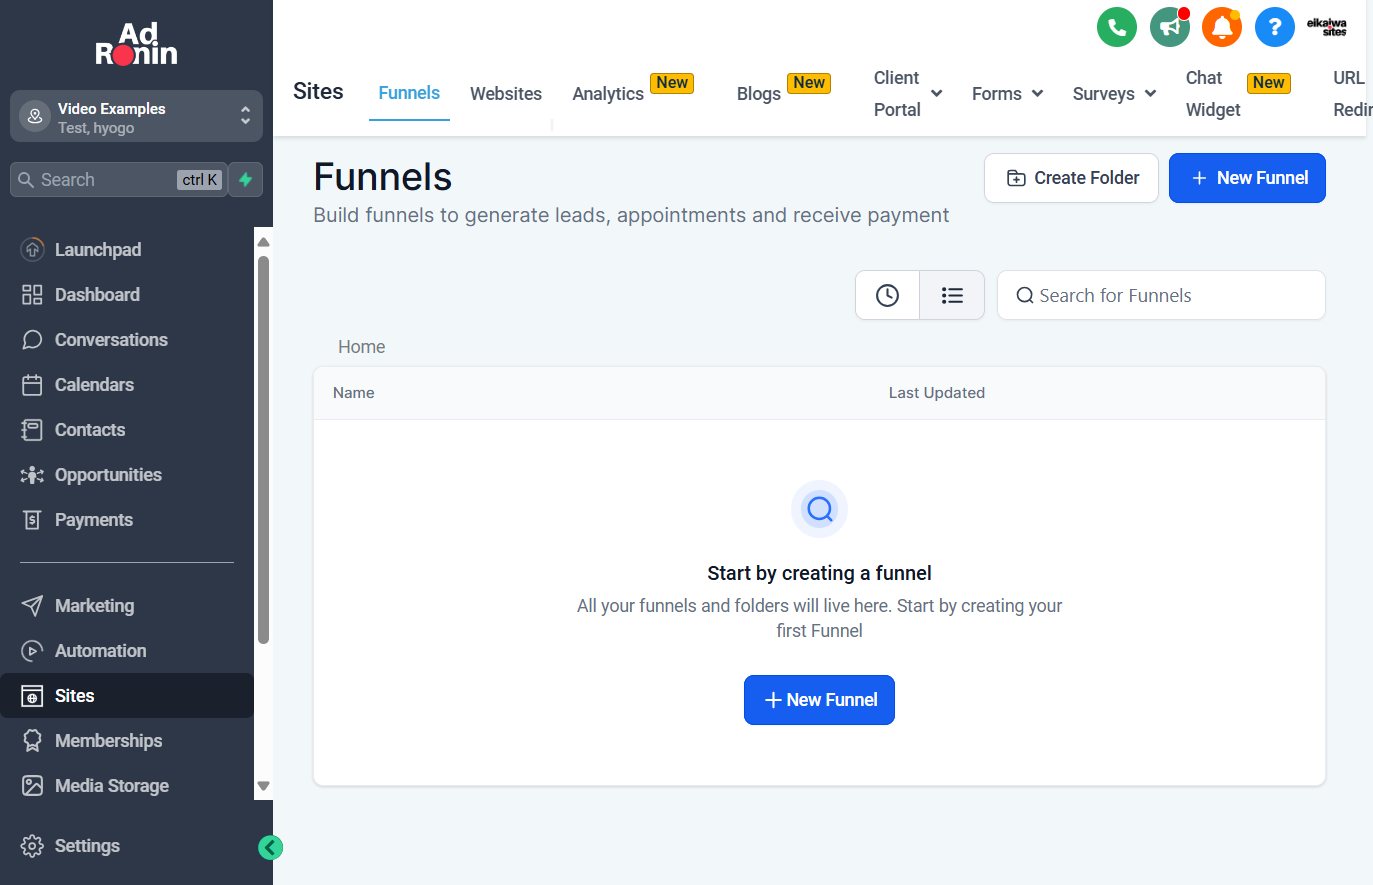Open Contacts in the sidebar
This screenshot has width=1373, height=885.
click(127, 430)
